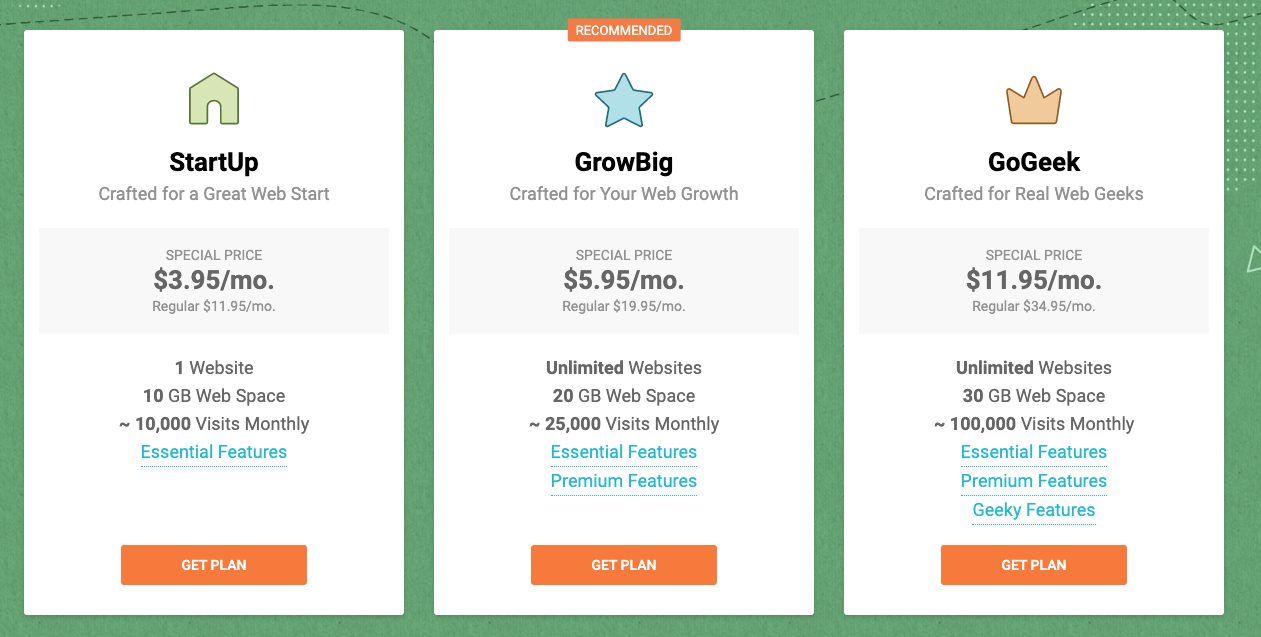This screenshot has height=637, width=1261.
Task: View Premium Features for GrowBig plan
Action: coord(623,481)
